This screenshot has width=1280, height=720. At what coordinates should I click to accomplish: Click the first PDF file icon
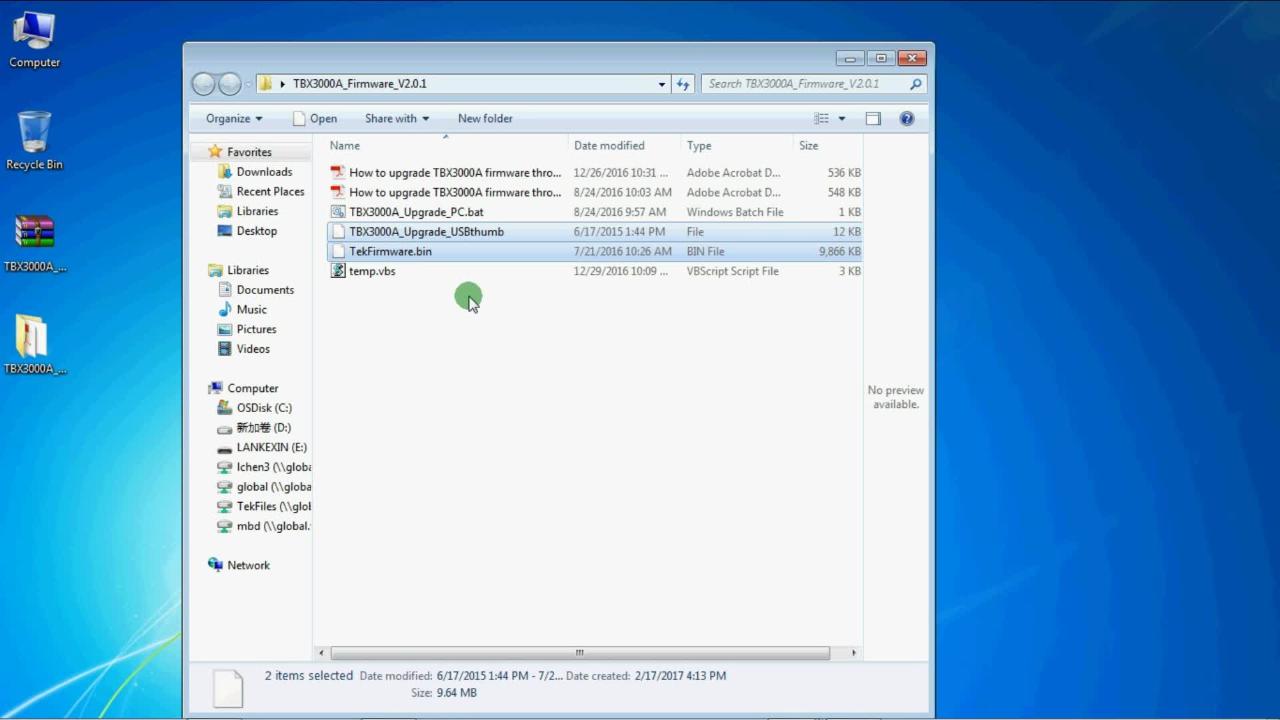338,172
